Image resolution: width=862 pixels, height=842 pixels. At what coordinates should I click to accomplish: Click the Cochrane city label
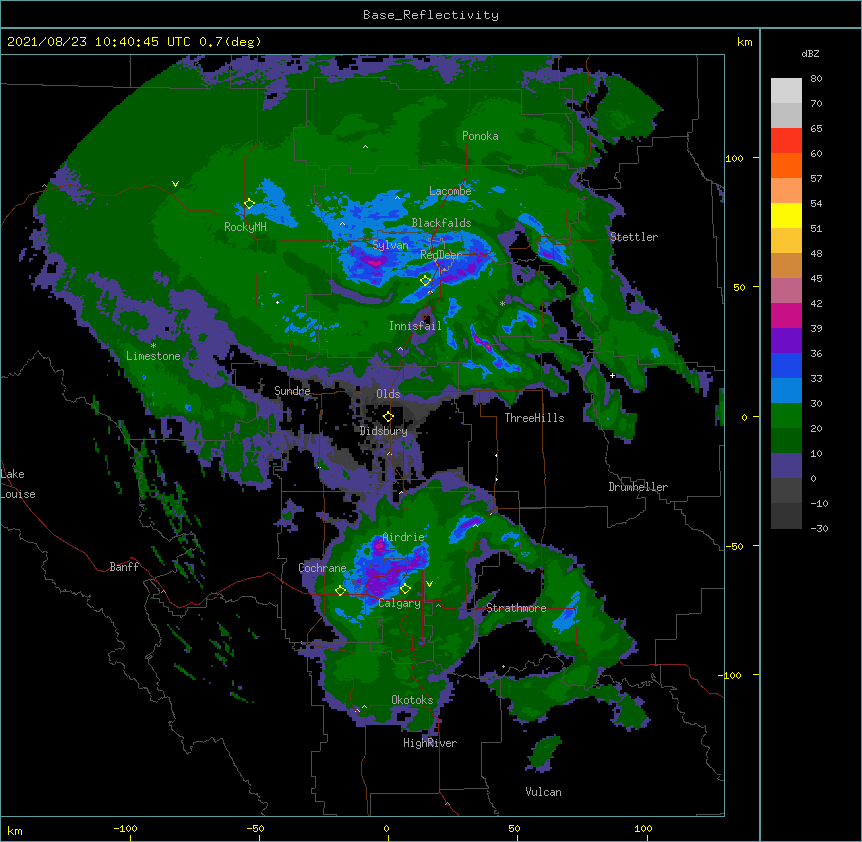coord(322,568)
